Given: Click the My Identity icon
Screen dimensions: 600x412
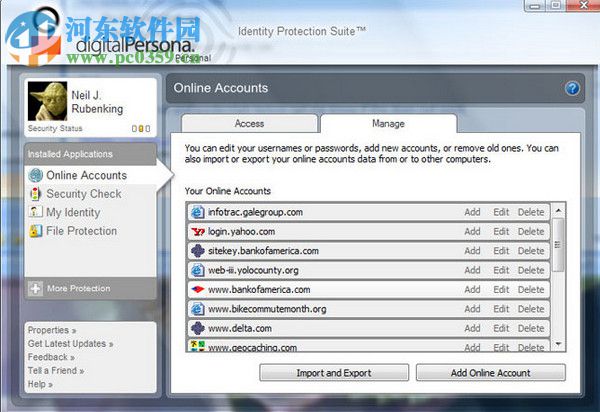Looking at the screenshot, I should [36, 212].
